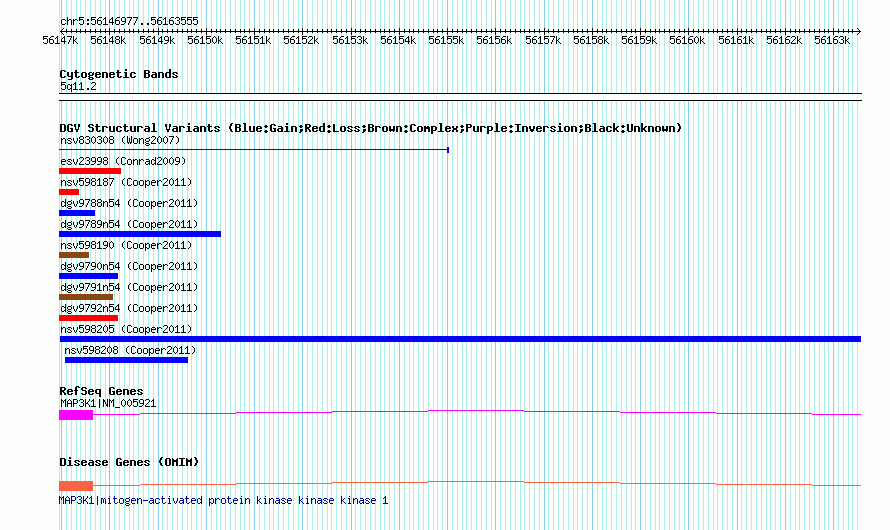Click the blue nsv598208 gain bar

point(127,360)
